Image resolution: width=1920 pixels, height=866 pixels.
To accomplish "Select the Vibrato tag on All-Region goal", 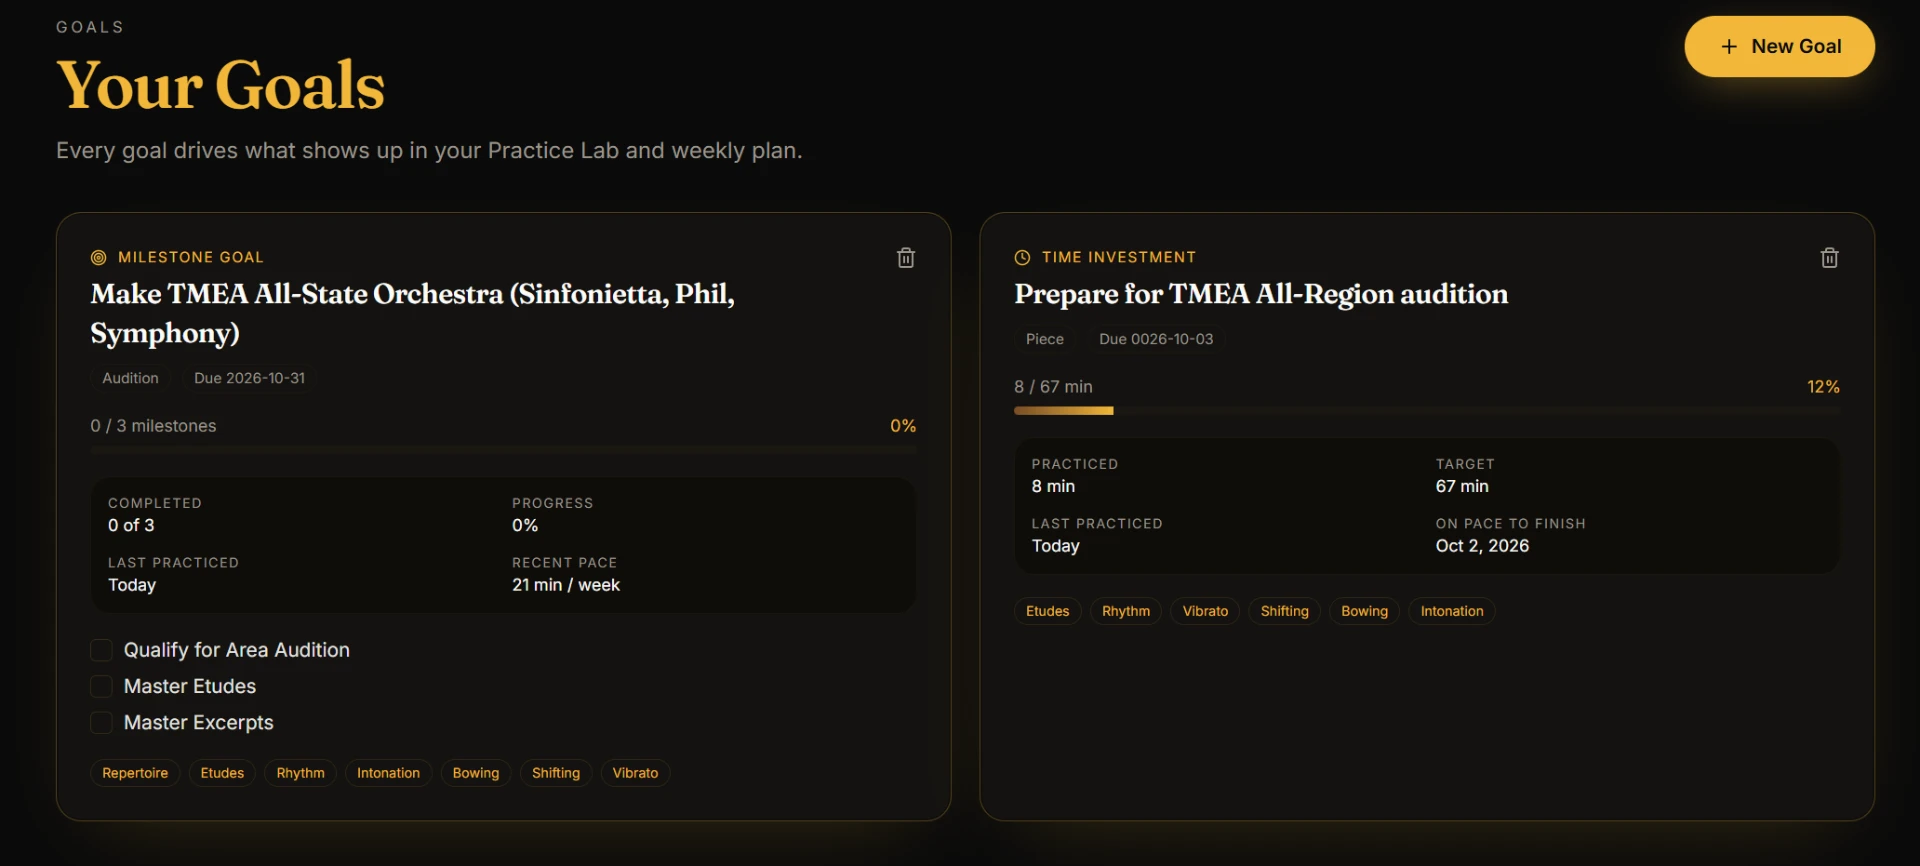I will pyautogui.click(x=1205, y=611).
